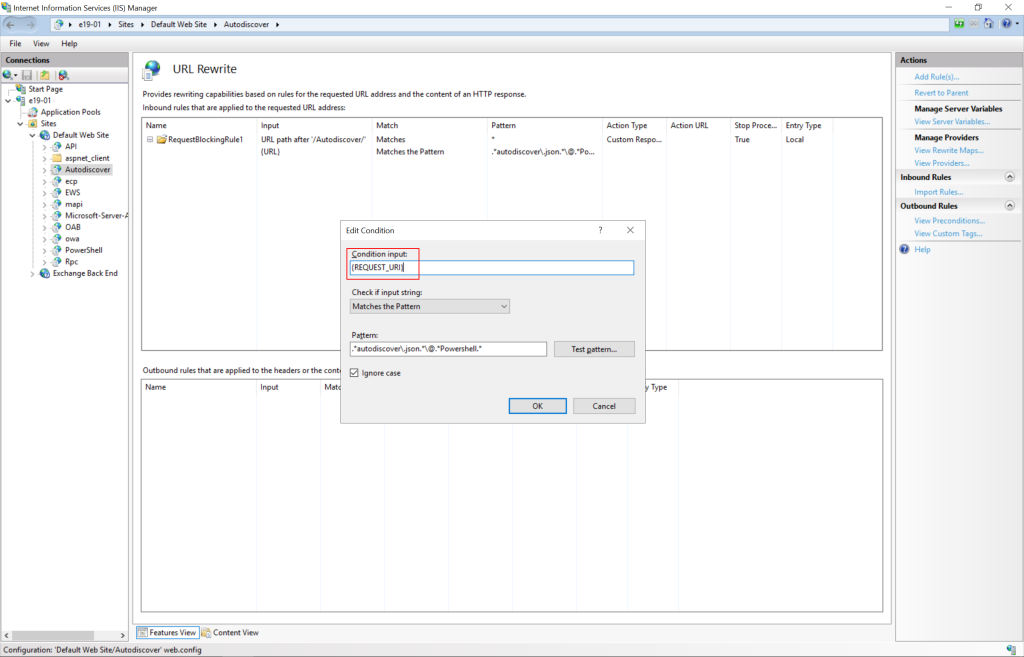Click inside the Condition input field
Image resolution: width=1024 pixels, height=657 pixels.
click(x=491, y=267)
